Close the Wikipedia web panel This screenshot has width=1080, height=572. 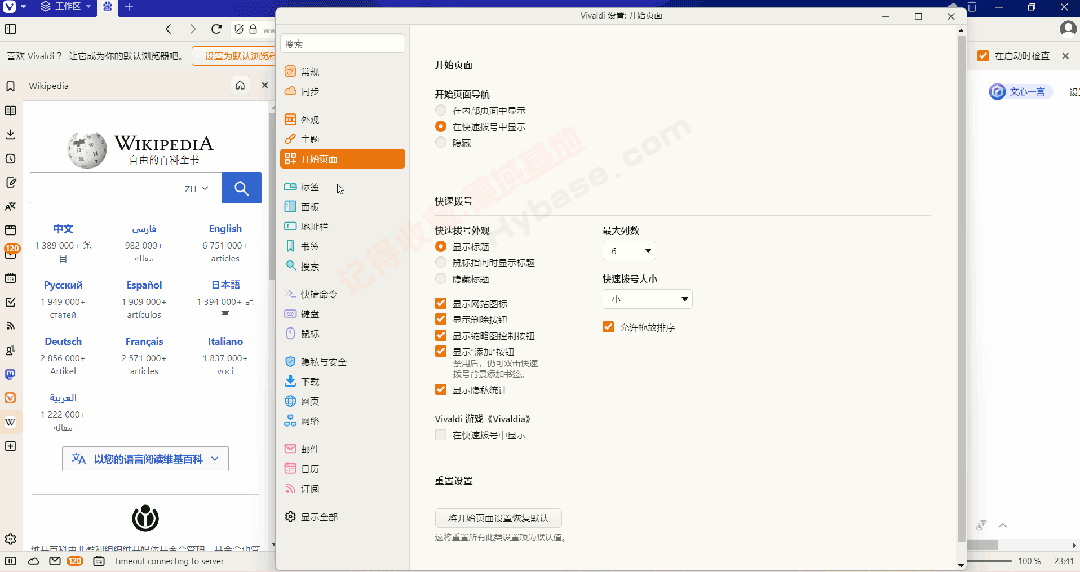(264, 85)
